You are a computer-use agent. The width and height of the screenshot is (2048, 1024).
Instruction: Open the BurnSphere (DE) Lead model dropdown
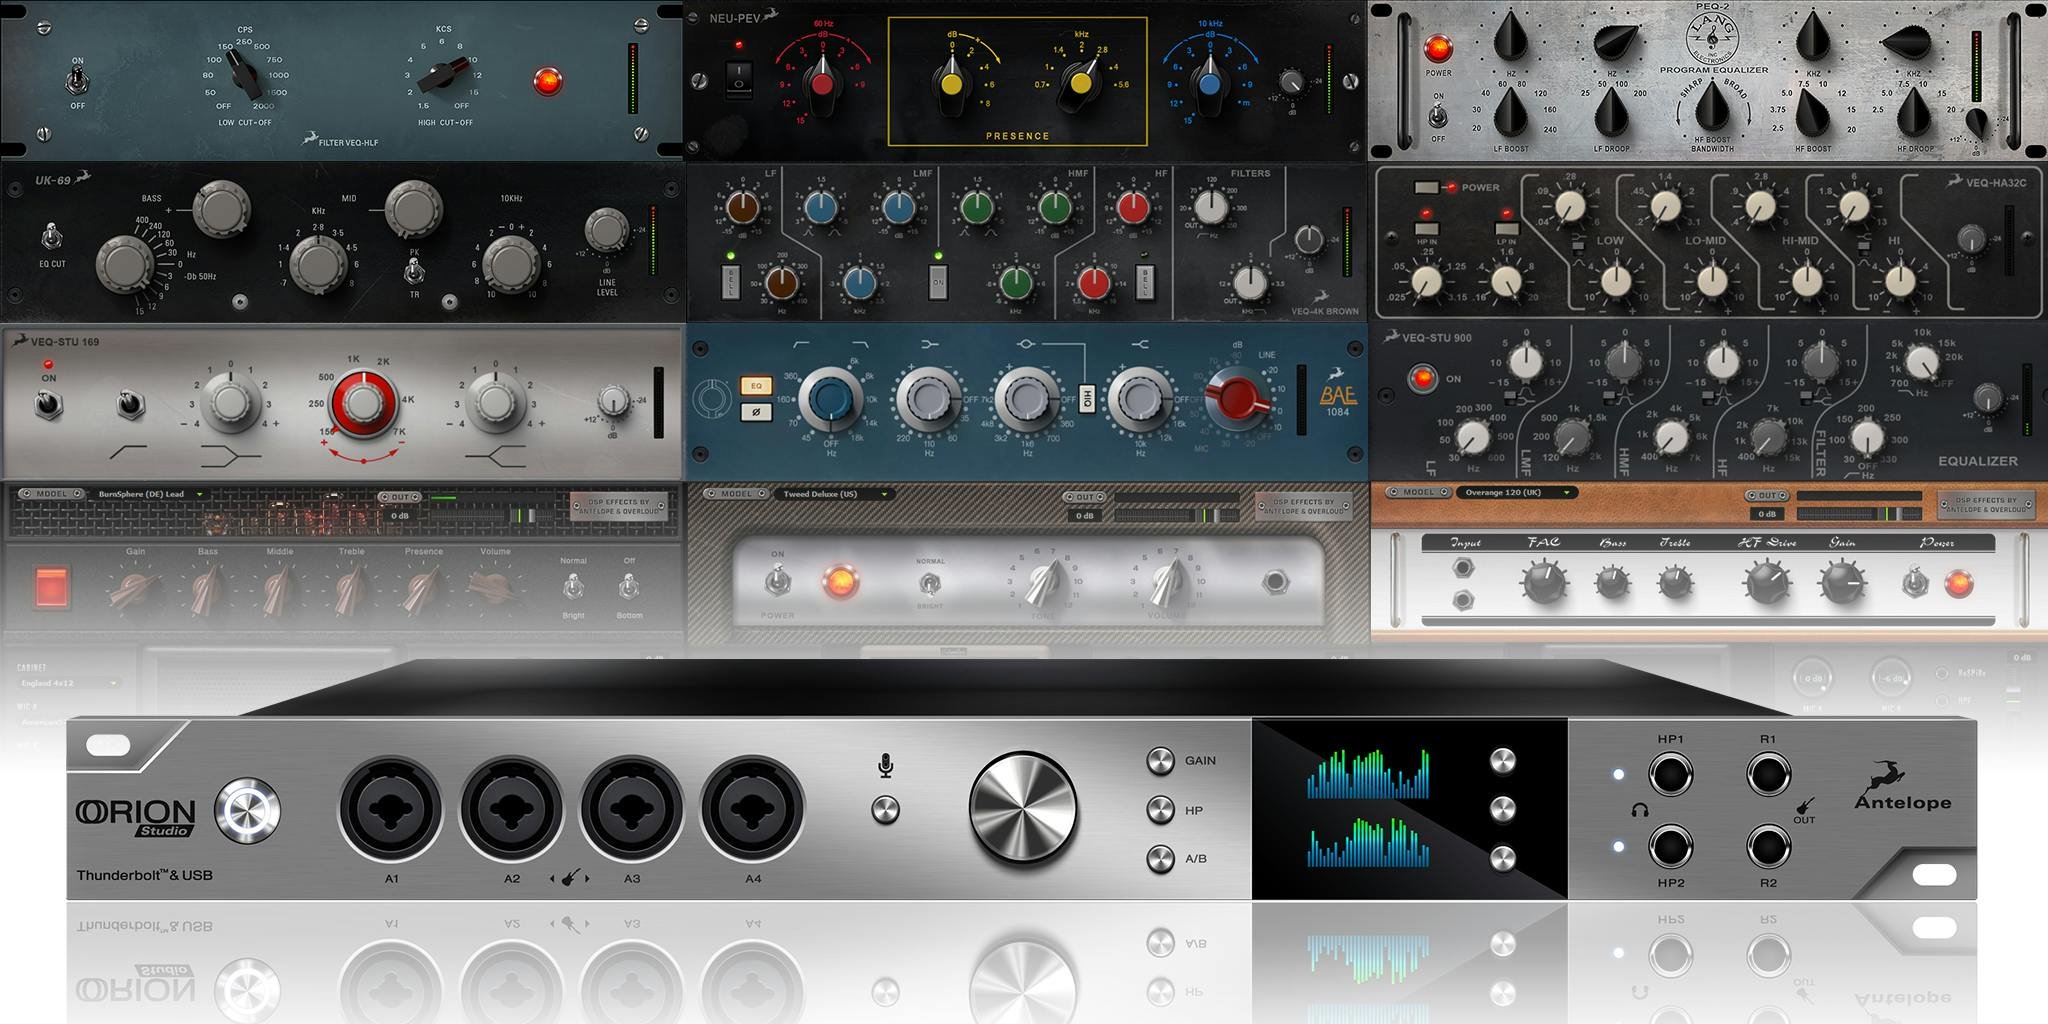click(150, 494)
